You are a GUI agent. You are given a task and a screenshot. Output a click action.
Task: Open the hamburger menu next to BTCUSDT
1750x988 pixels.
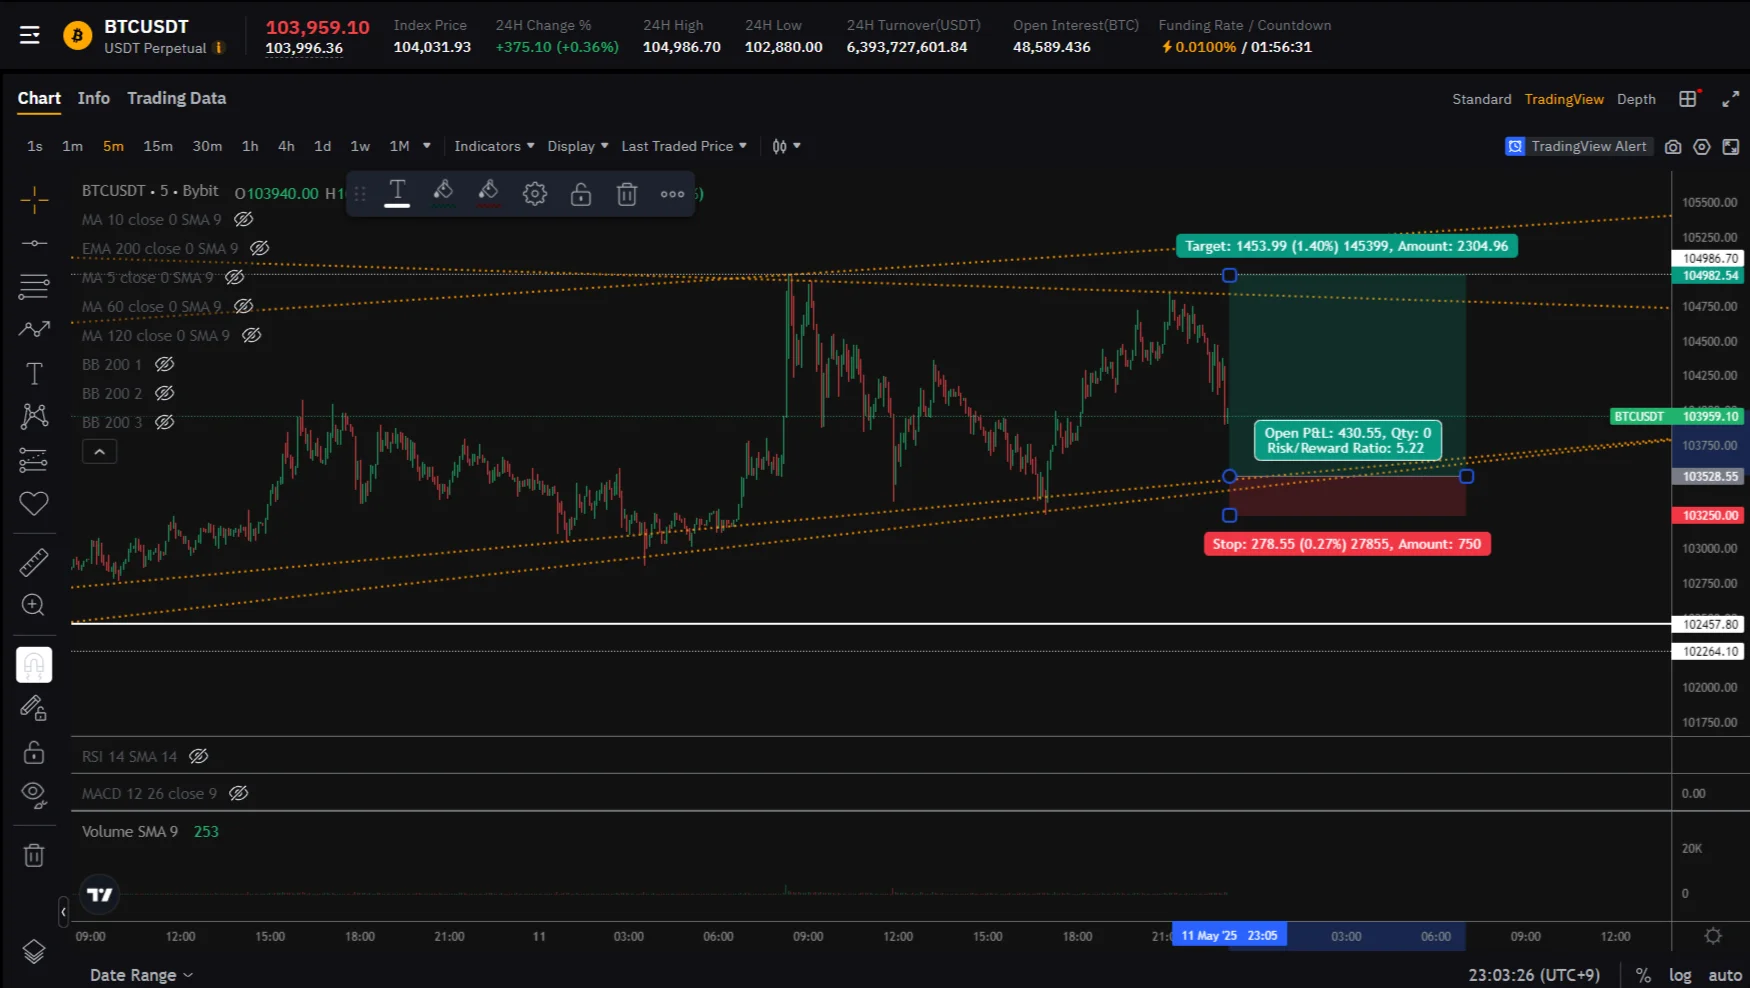point(30,36)
